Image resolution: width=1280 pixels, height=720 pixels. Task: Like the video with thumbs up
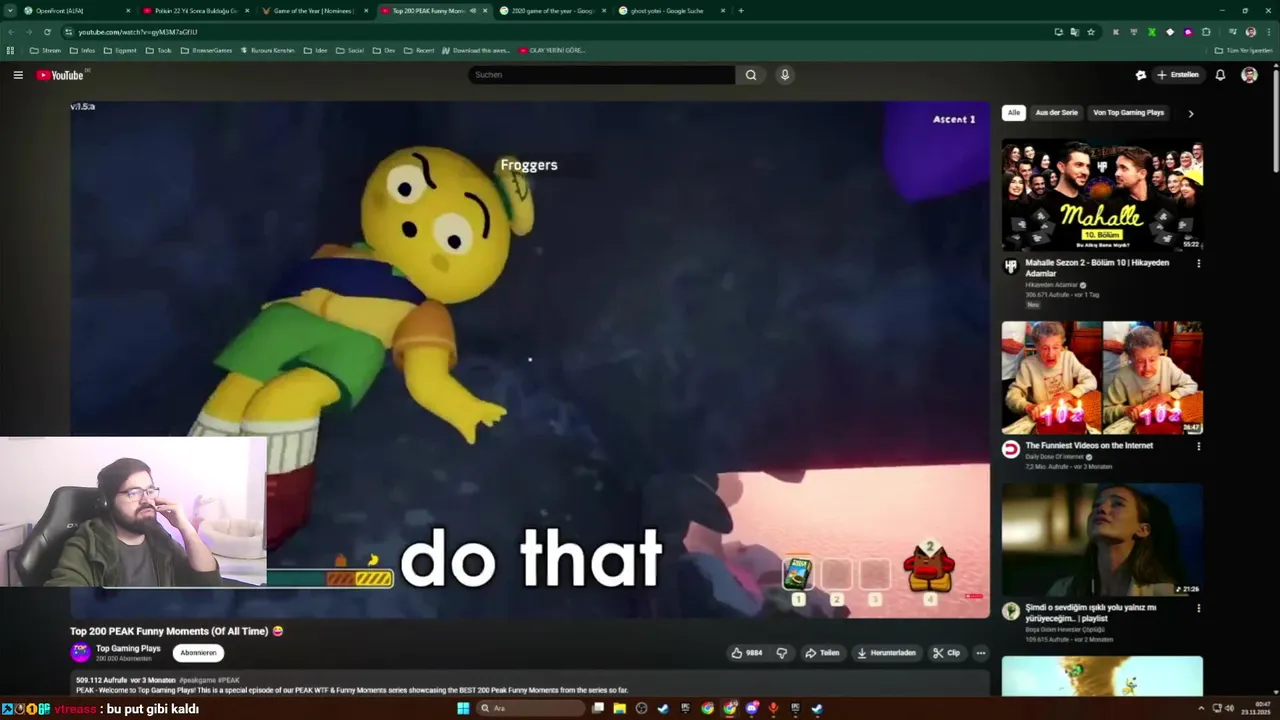click(747, 653)
